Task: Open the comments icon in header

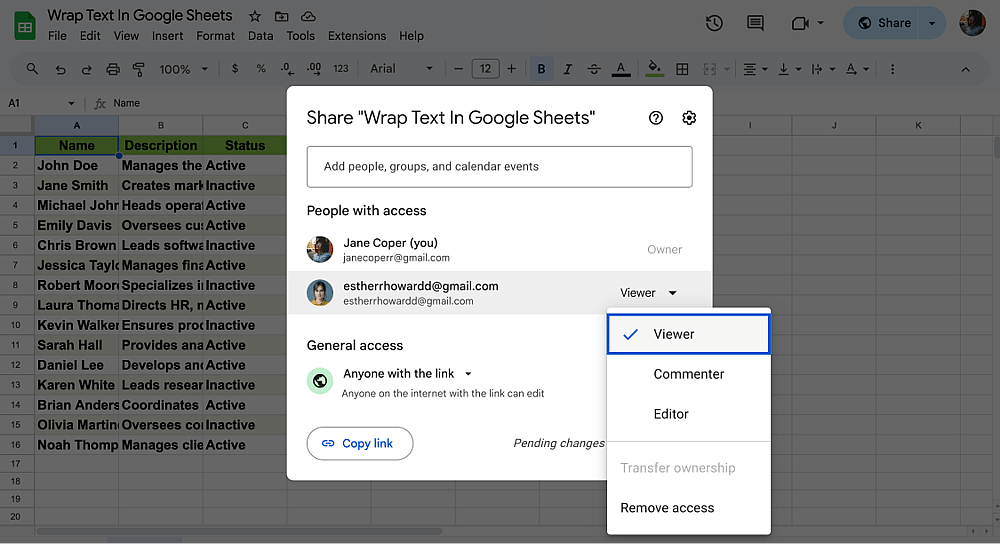Action: click(755, 24)
